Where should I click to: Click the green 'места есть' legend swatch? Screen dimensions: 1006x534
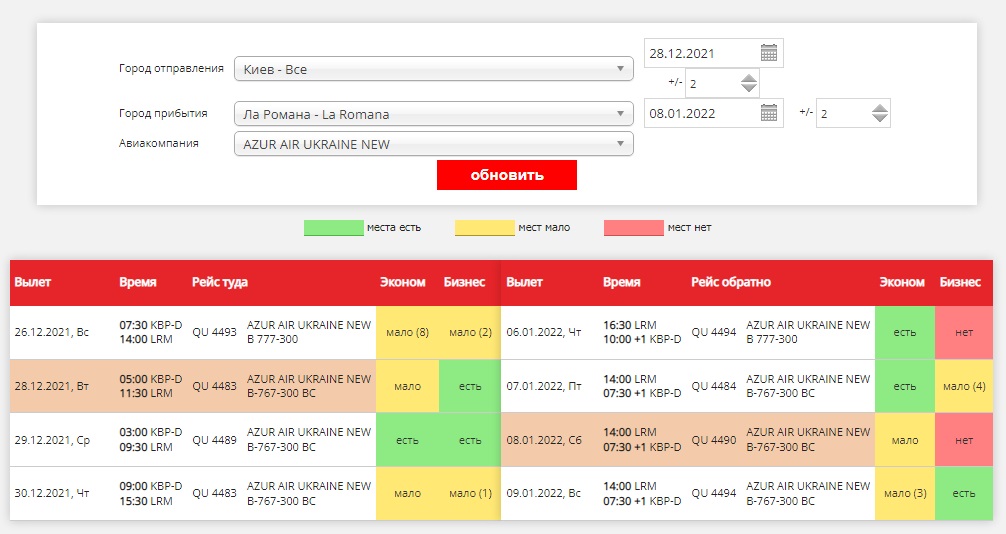pos(334,228)
